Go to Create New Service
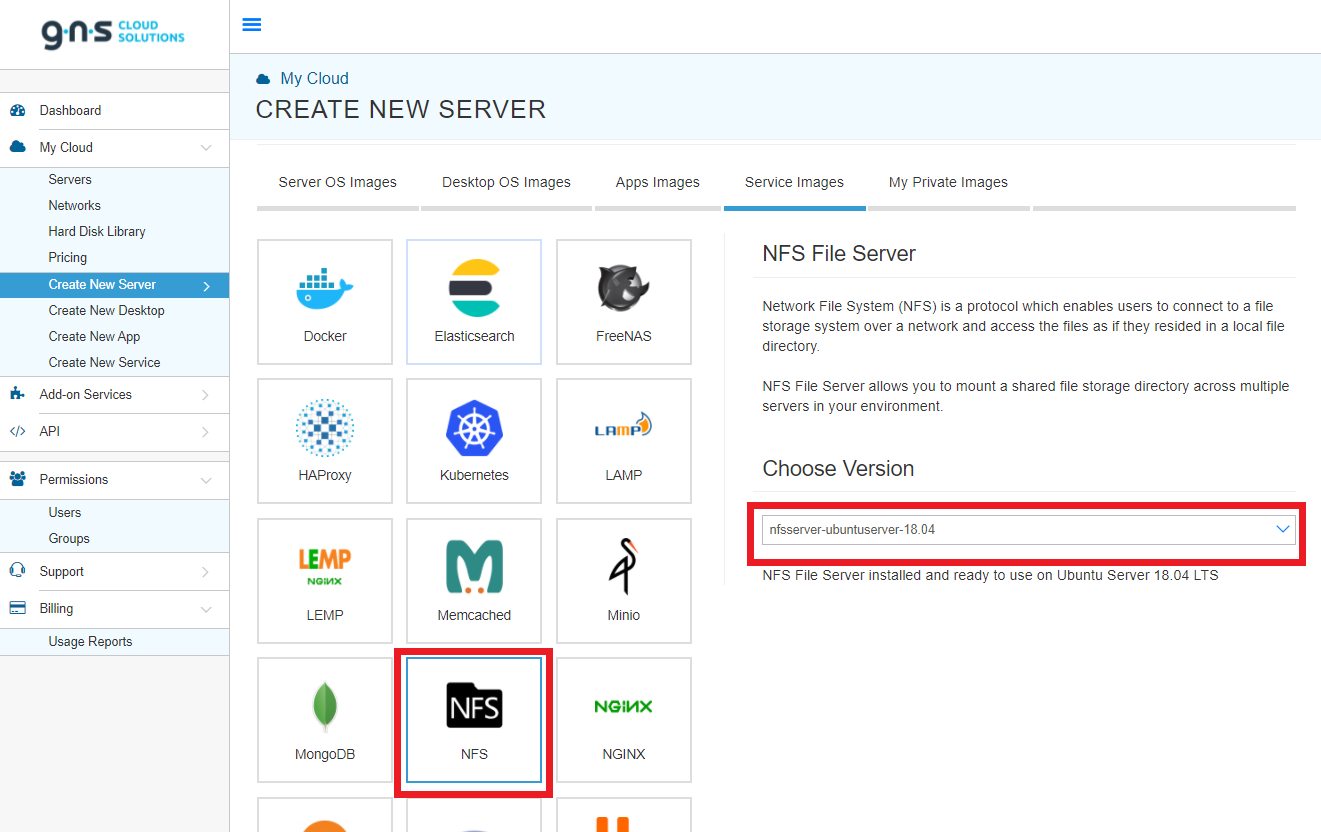This screenshot has width=1321, height=832. [104, 363]
